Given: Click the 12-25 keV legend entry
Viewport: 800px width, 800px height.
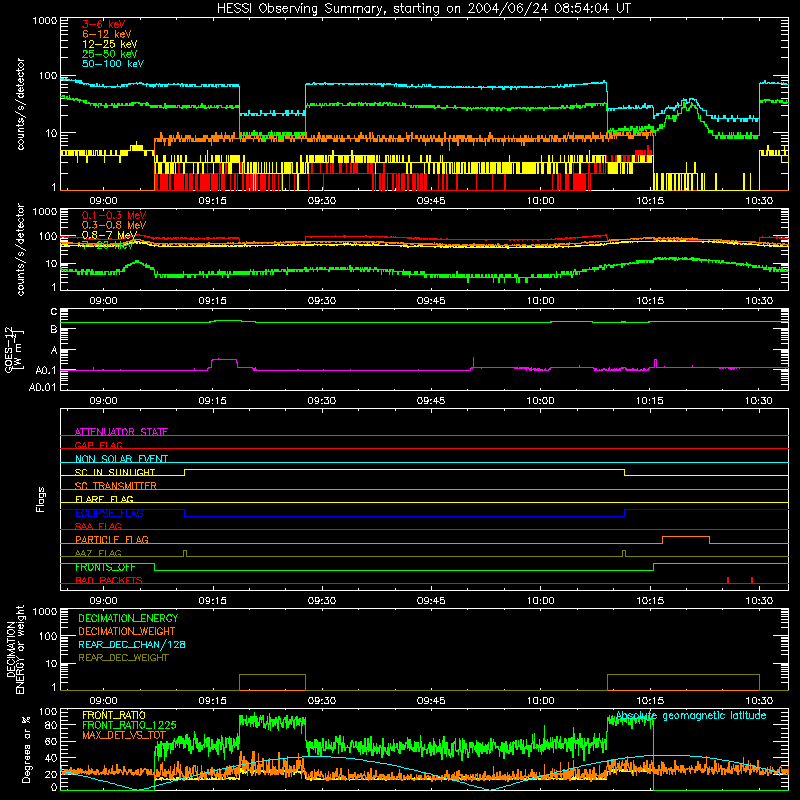Looking at the screenshot, I should point(109,44).
